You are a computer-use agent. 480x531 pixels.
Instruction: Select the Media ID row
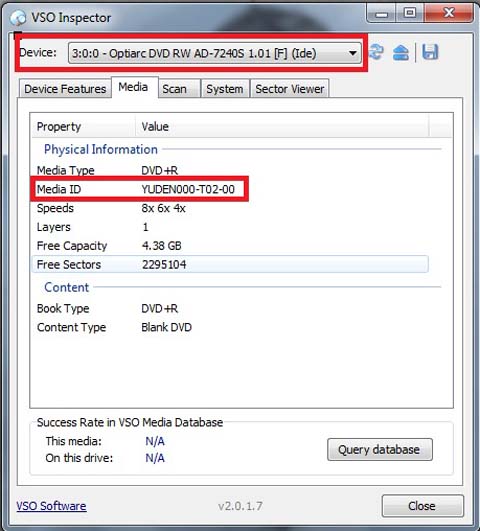[230, 189]
